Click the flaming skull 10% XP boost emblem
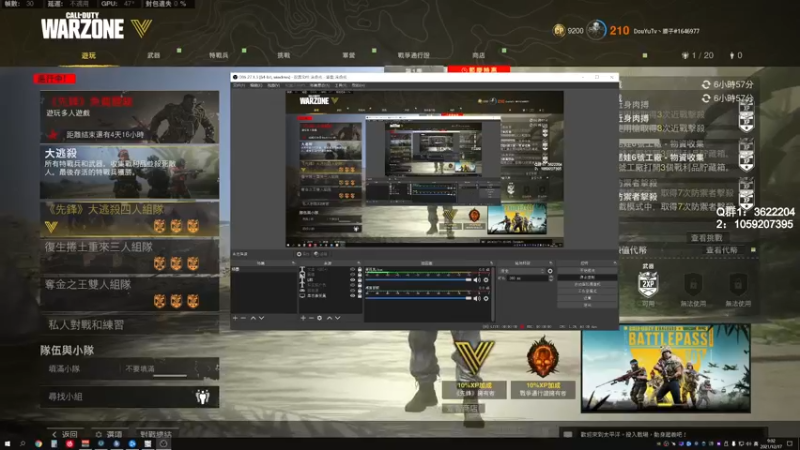The image size is (800, 450). [x=542, y=357]
